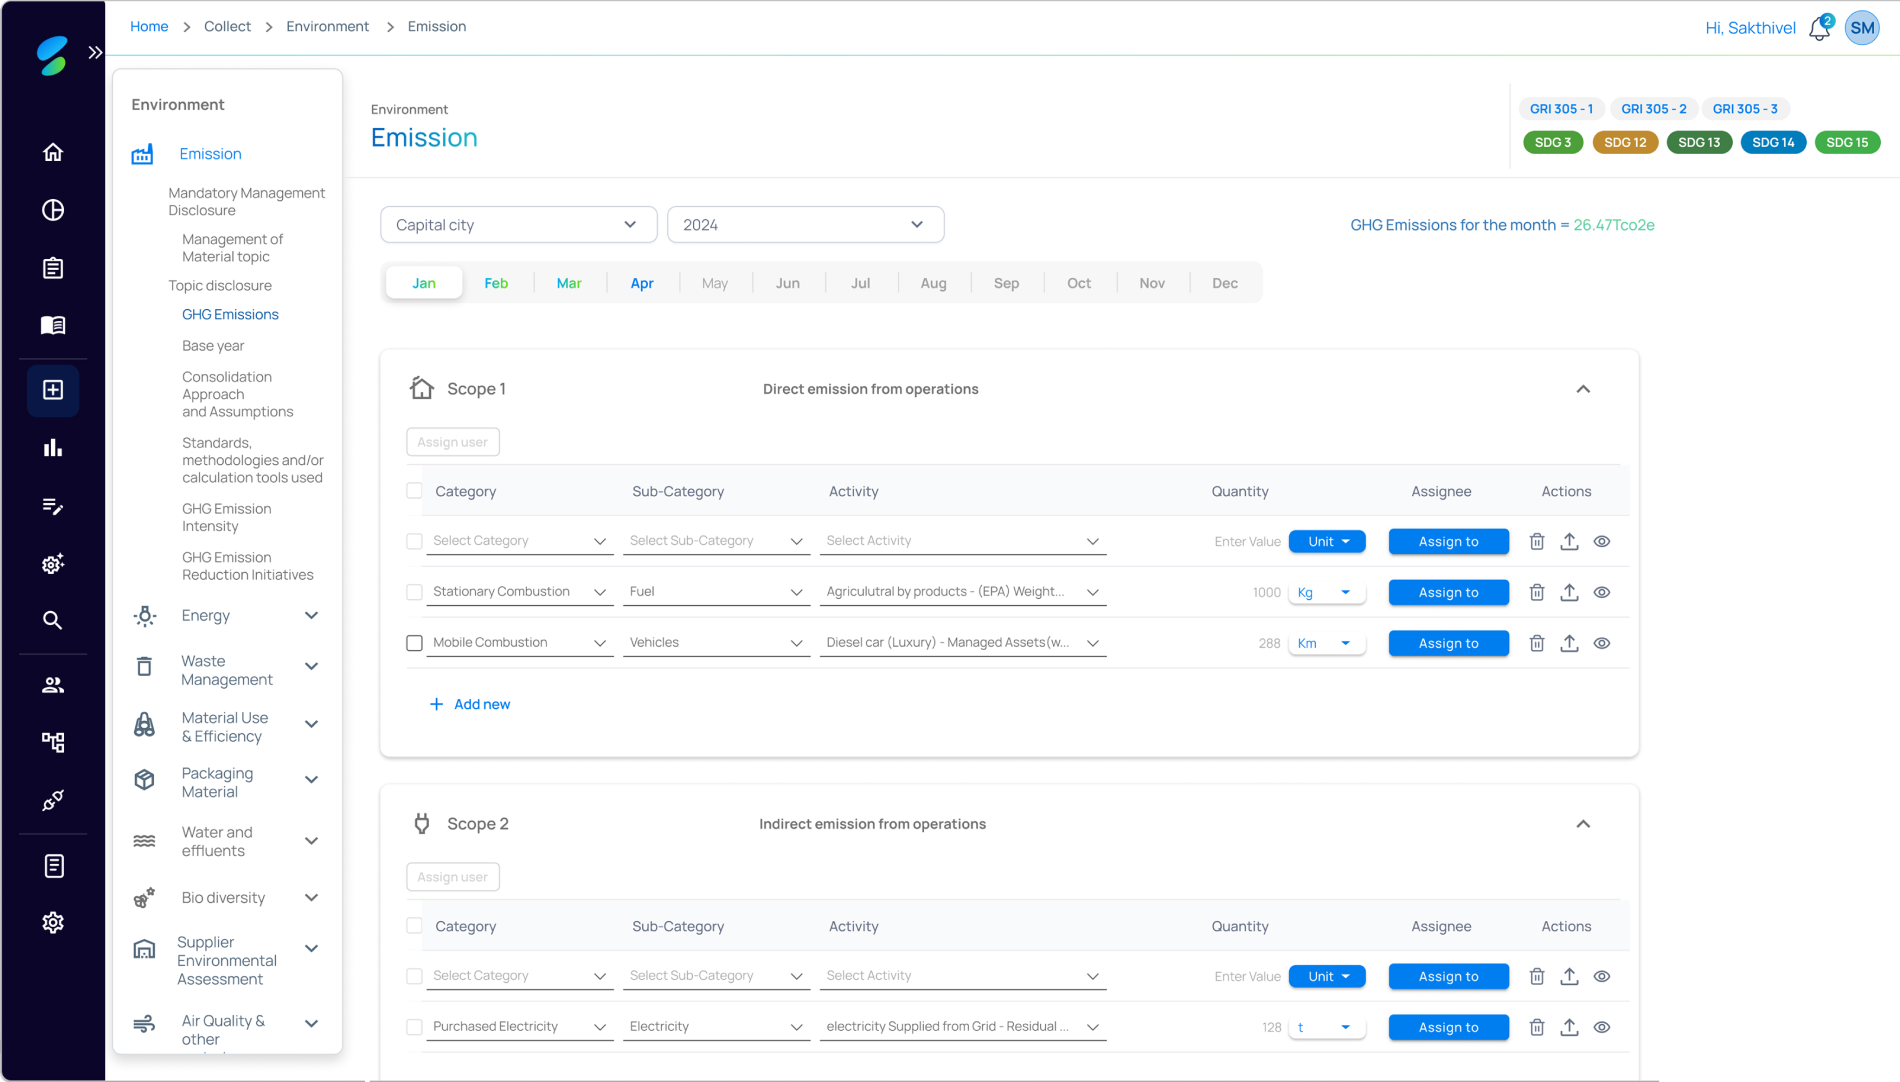Click Add new in Scope 1
The height and width of the screenshot is (1082, 1900).
[x=470, y=704]
